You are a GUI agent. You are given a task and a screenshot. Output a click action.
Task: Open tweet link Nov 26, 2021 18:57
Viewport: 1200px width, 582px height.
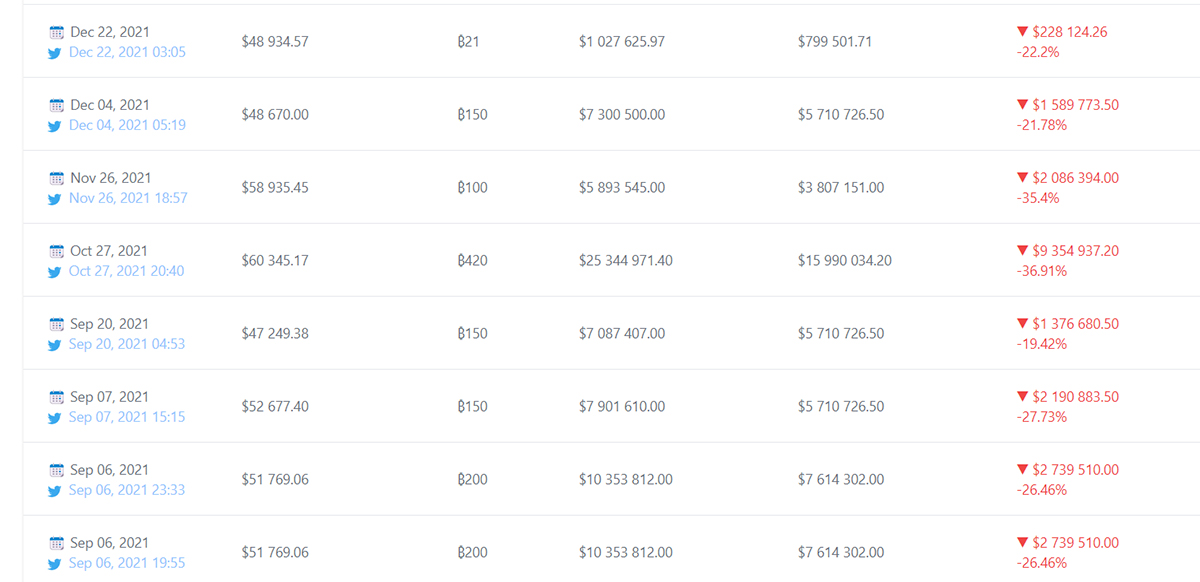pos(128,198)
